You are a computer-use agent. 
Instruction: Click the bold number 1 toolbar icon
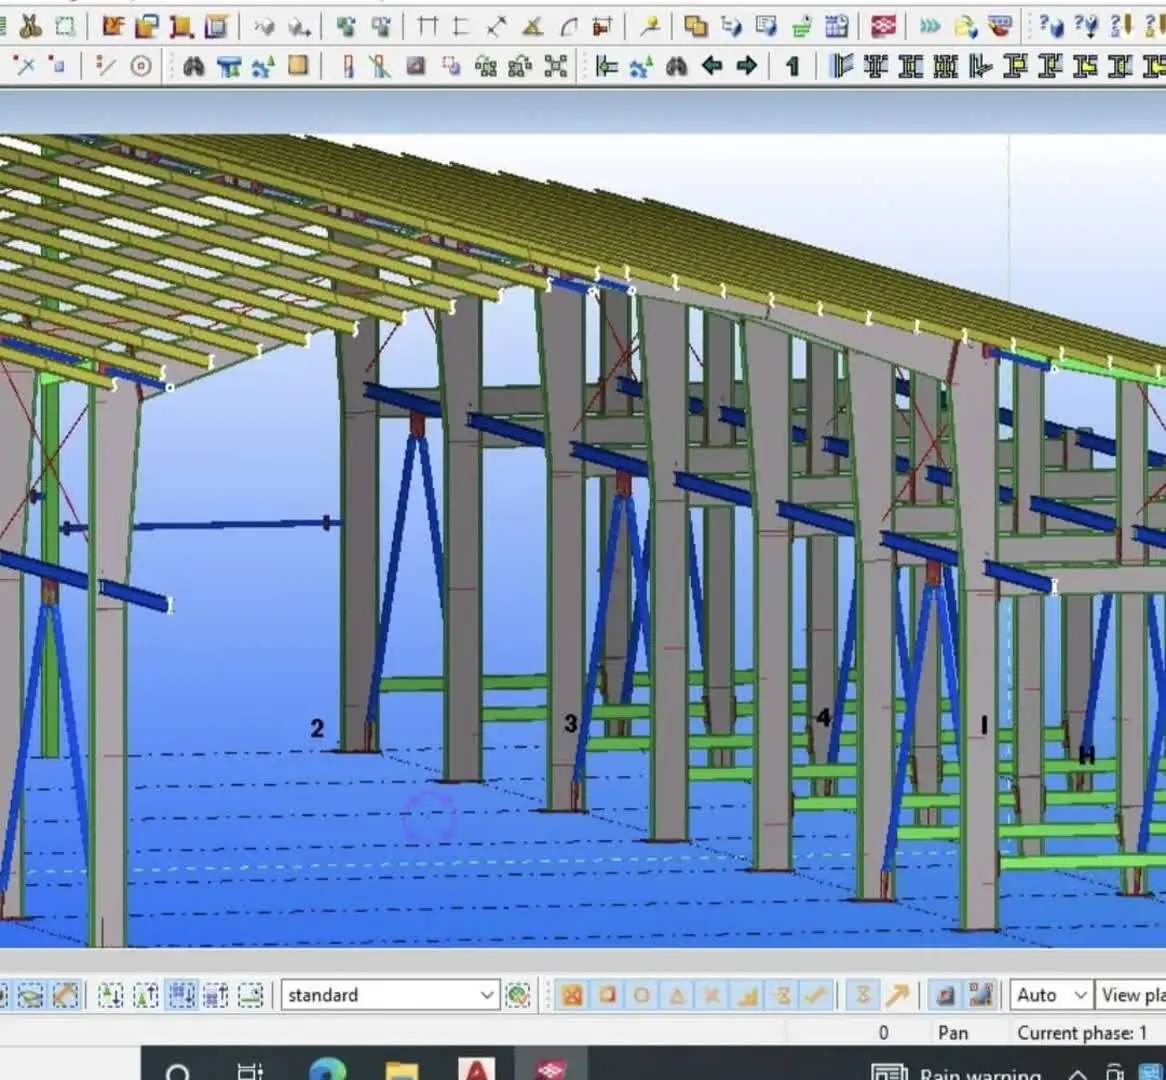[x=792, y=67]
